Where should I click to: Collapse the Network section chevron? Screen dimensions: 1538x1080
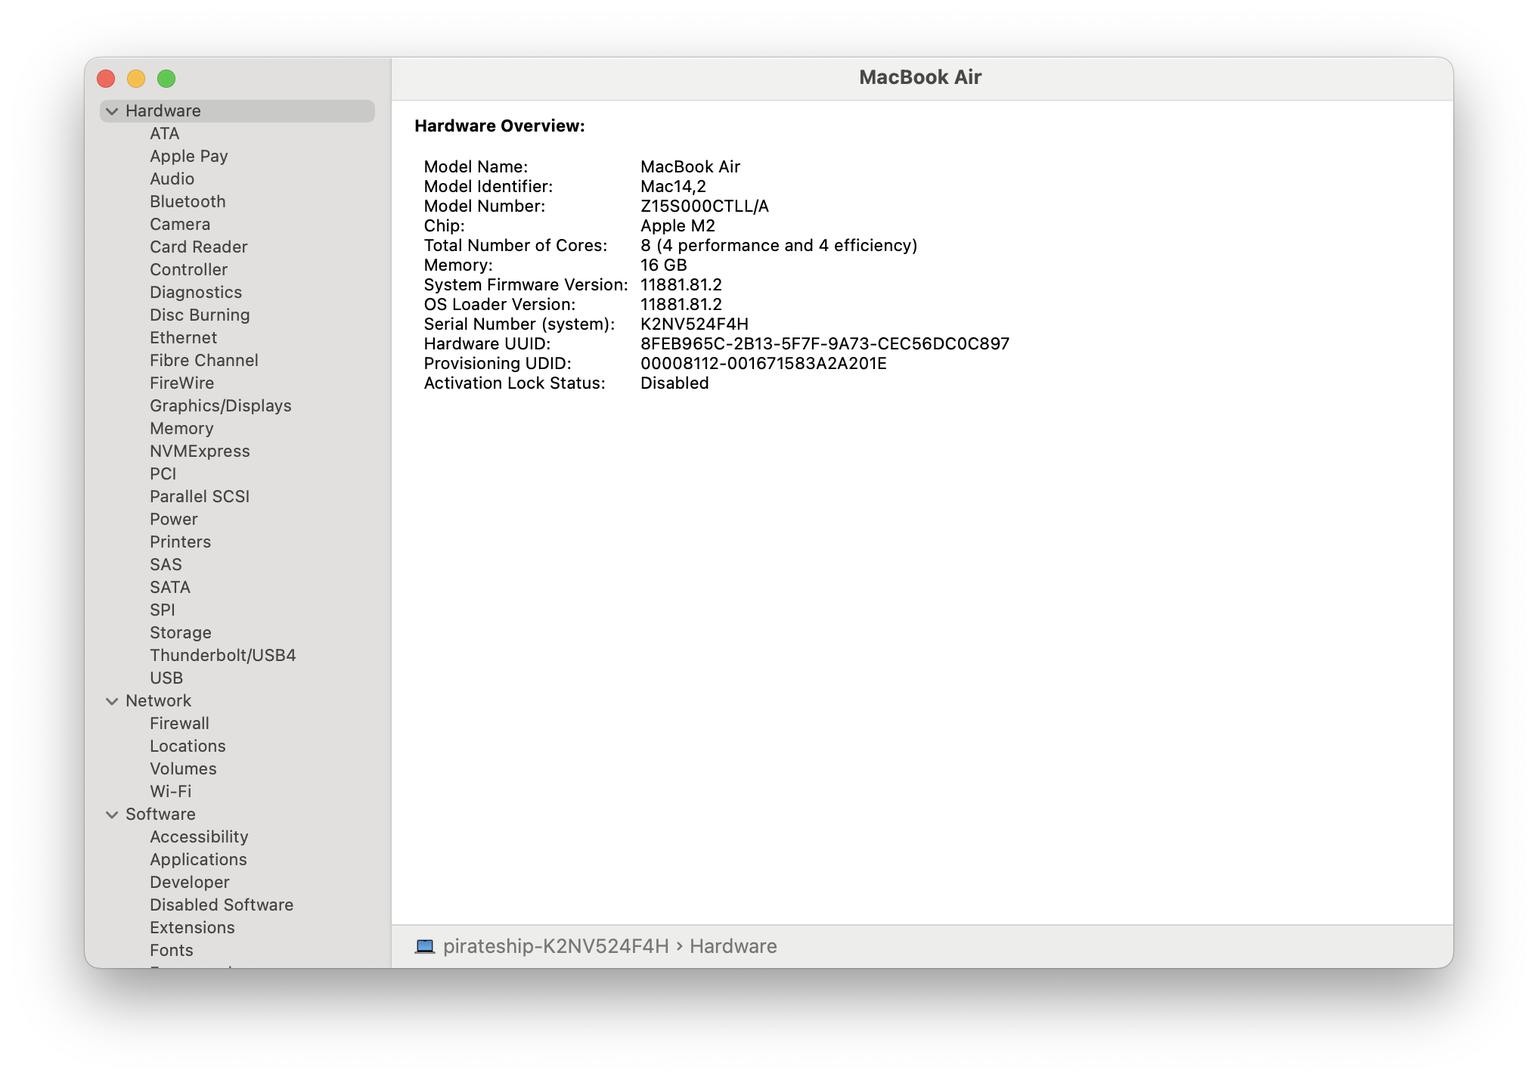click(x=112, y=701)
